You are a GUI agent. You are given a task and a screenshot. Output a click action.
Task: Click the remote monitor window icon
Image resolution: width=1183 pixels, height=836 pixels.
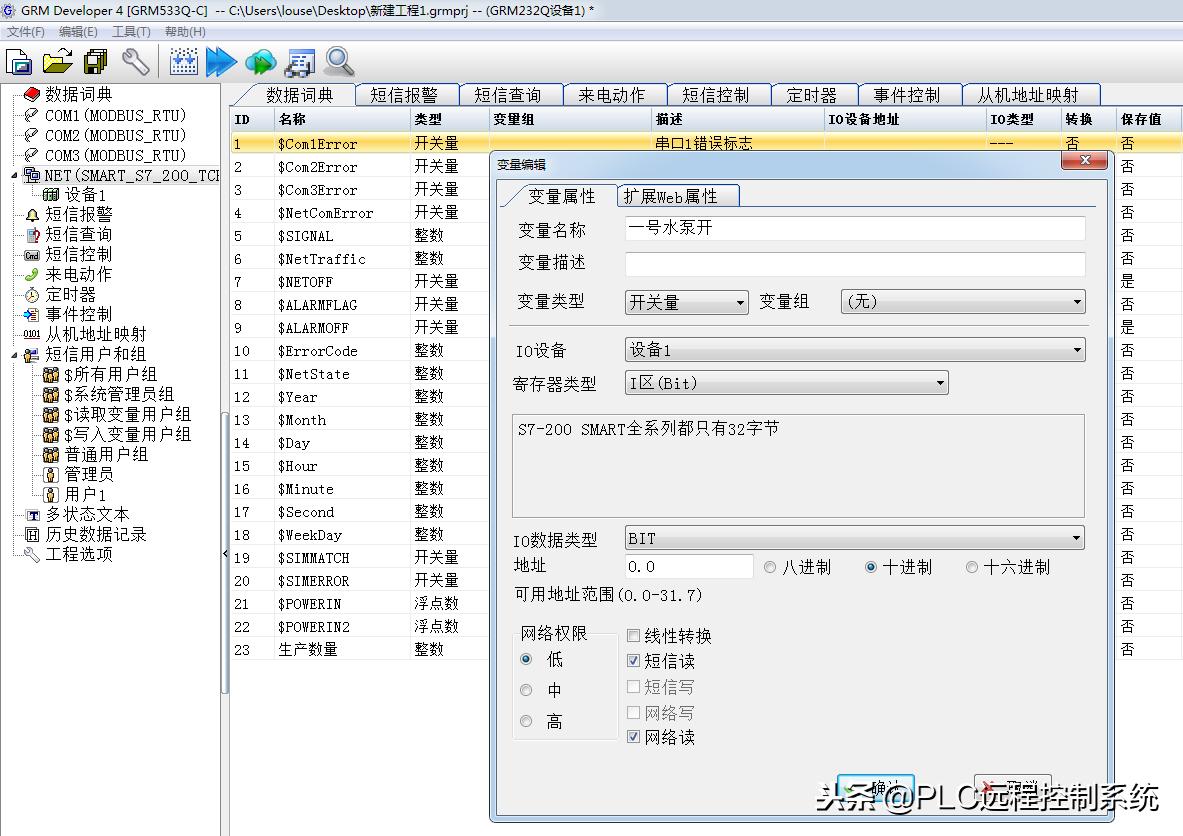(x=298, y=61)
